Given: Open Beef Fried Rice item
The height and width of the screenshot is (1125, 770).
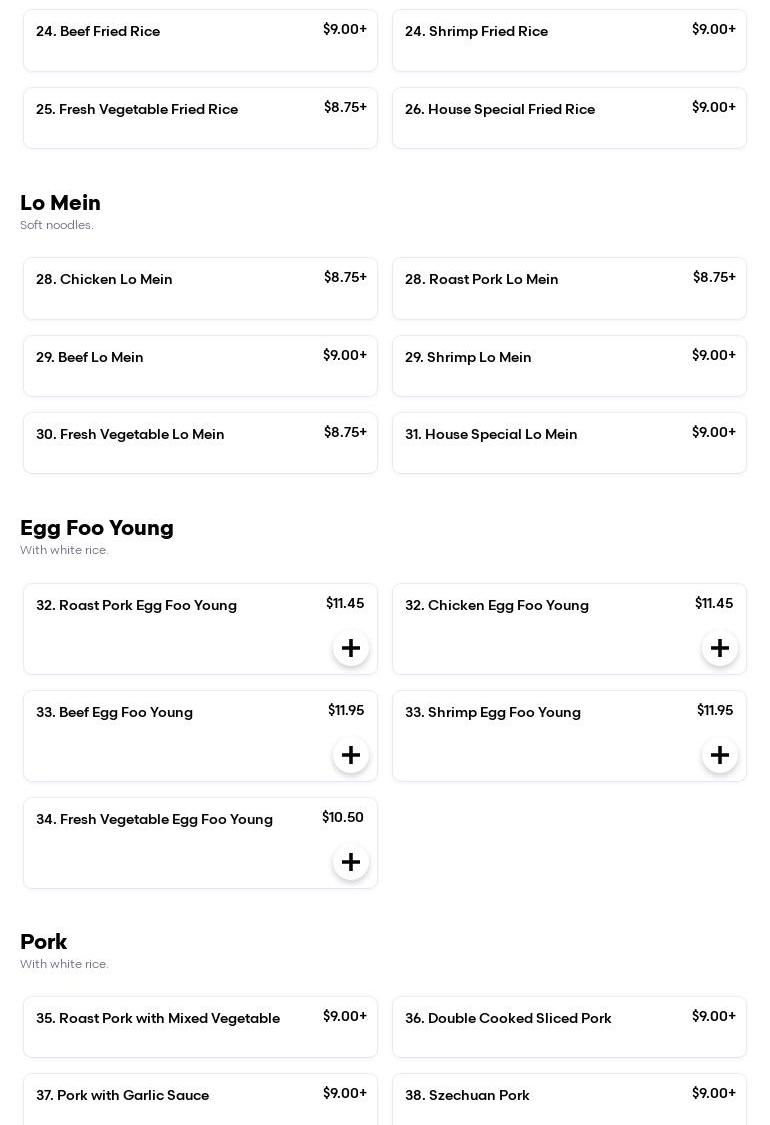Looking at the screenshot, I should 200,41.
